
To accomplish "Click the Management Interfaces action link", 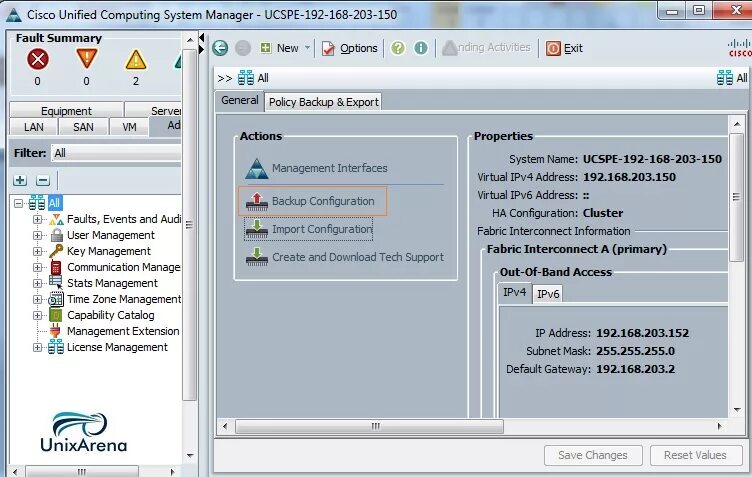I will [x=317, y=168].
